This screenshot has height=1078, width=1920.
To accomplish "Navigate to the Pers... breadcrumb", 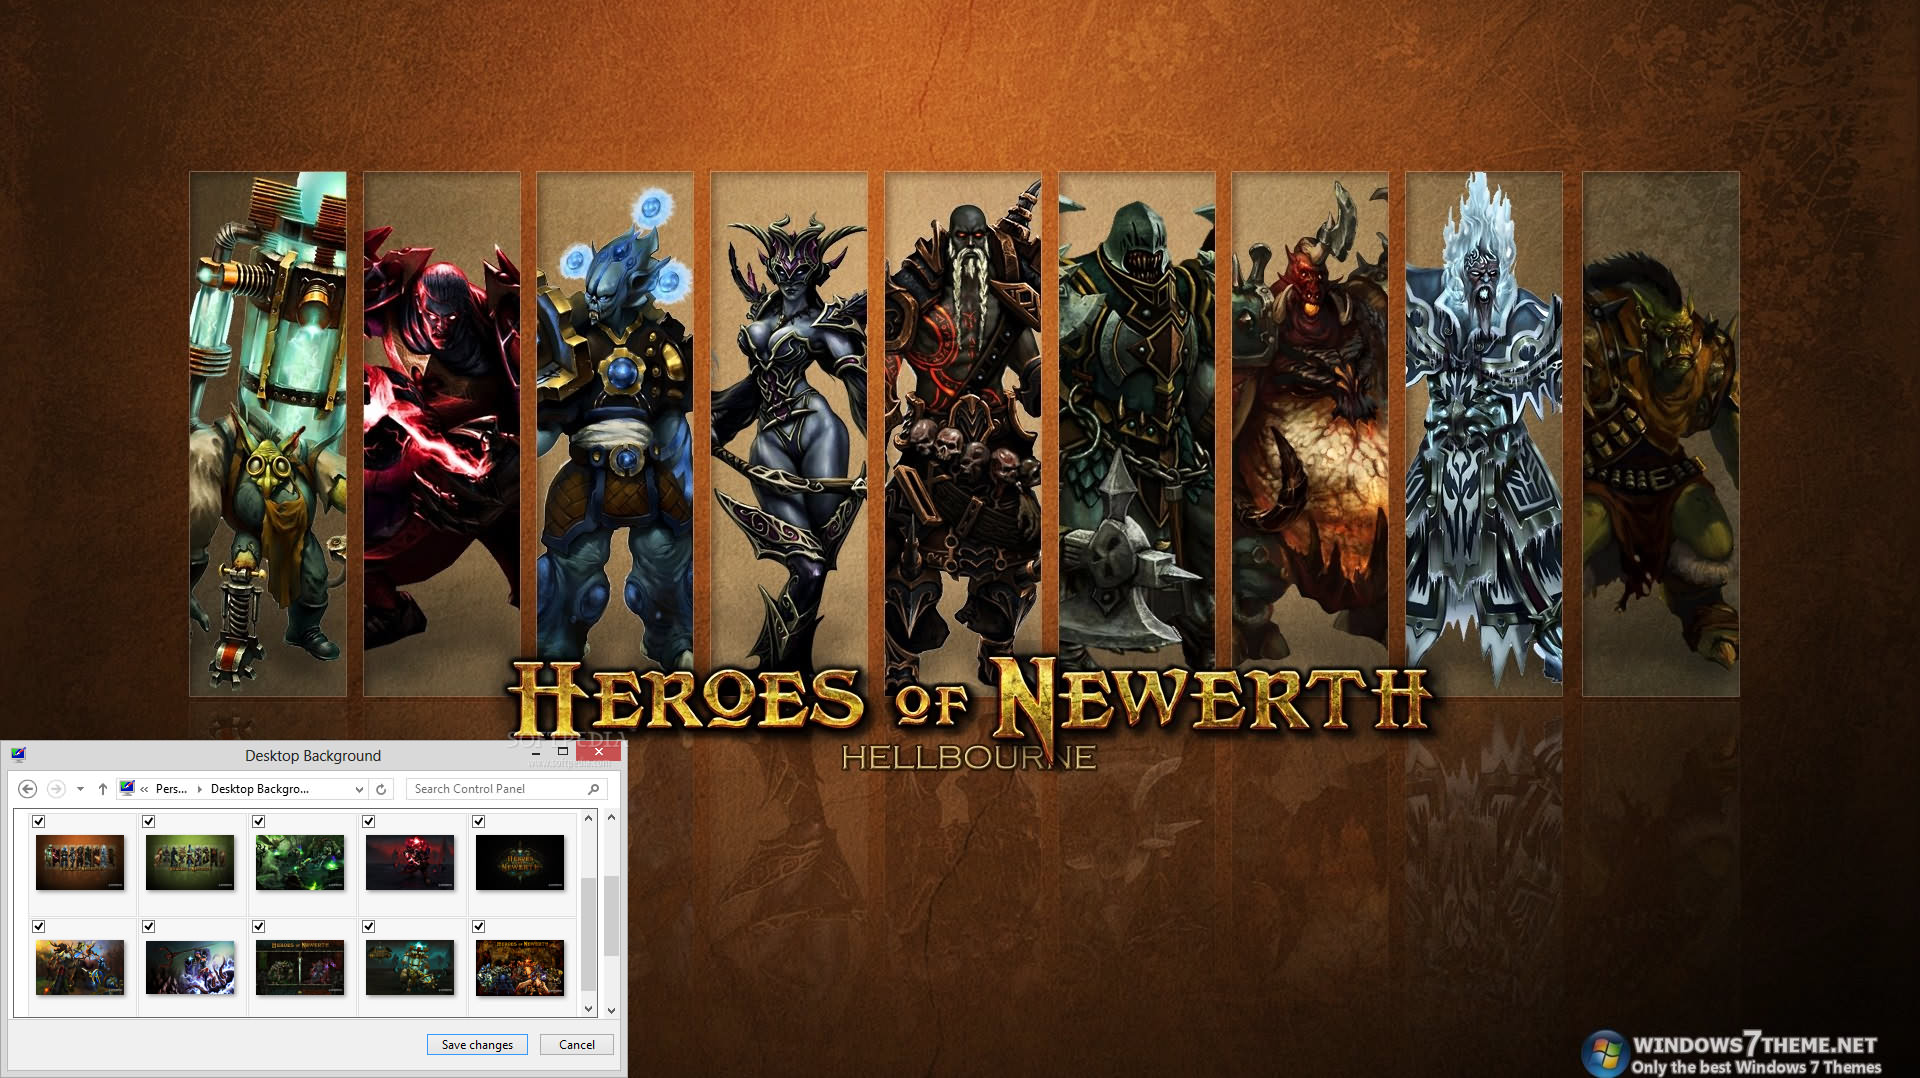I will [171, 789].
